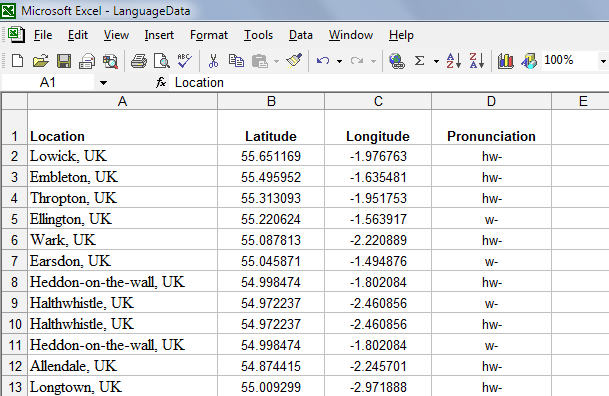Click the Redo arrow icon
The image size is (609, 396).
pos(357,61)
